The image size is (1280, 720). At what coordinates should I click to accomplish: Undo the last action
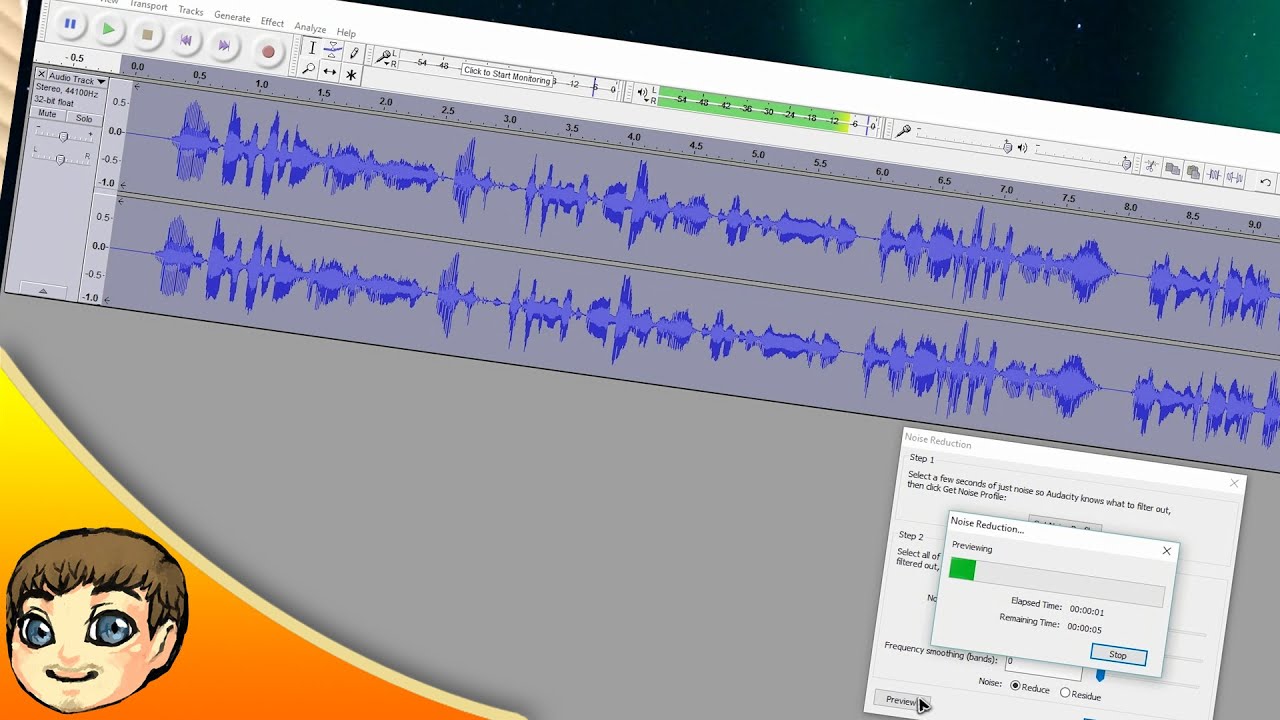(x=1266, y=182)
